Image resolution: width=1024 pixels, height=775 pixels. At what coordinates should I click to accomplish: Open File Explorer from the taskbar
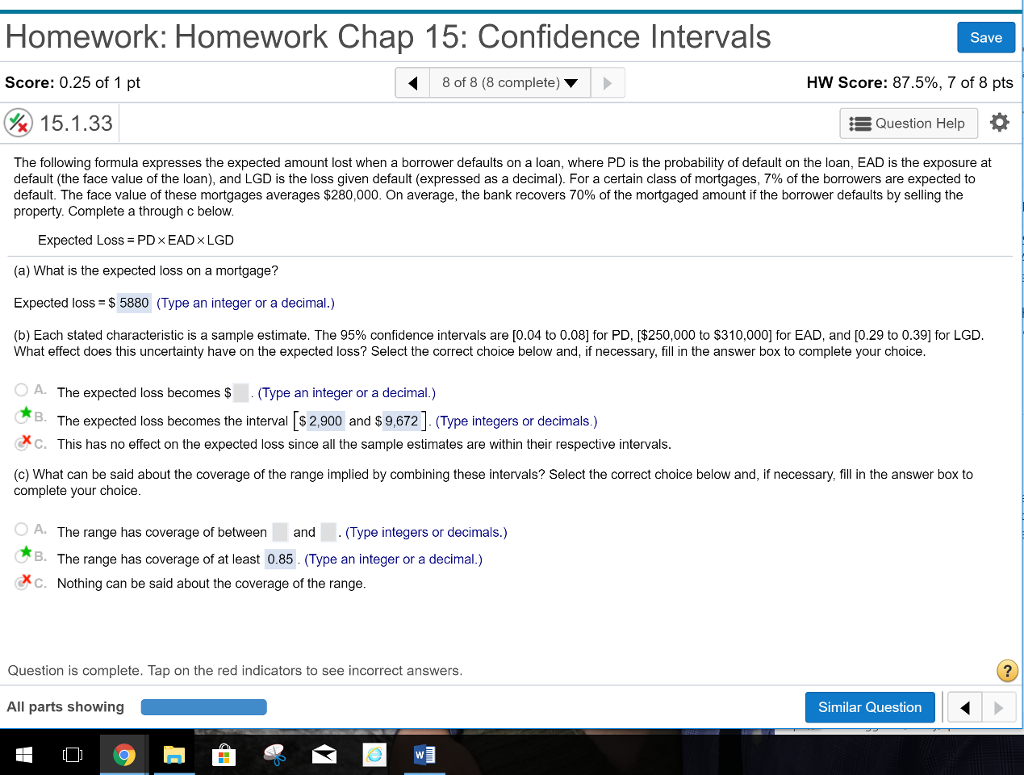(174, 755)
